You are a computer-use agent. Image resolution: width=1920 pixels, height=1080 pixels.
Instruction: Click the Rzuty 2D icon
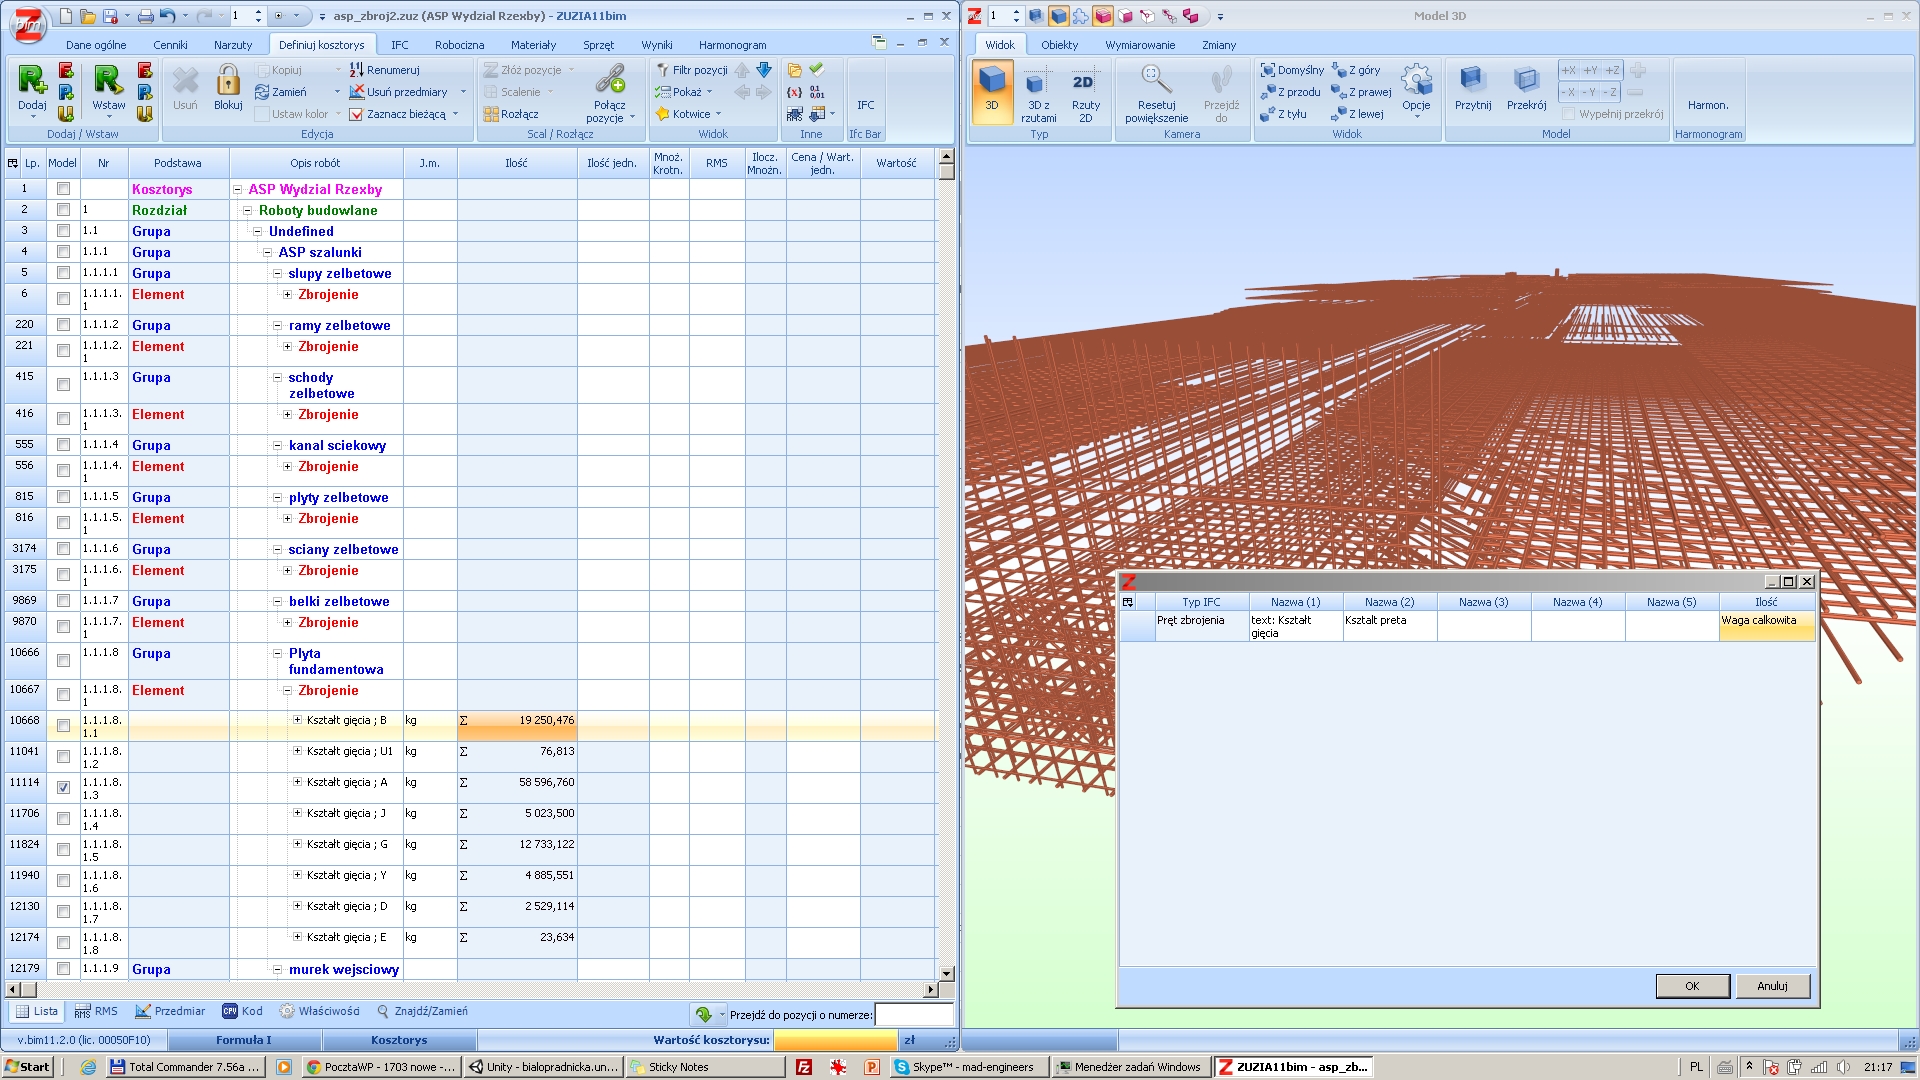1084,82
